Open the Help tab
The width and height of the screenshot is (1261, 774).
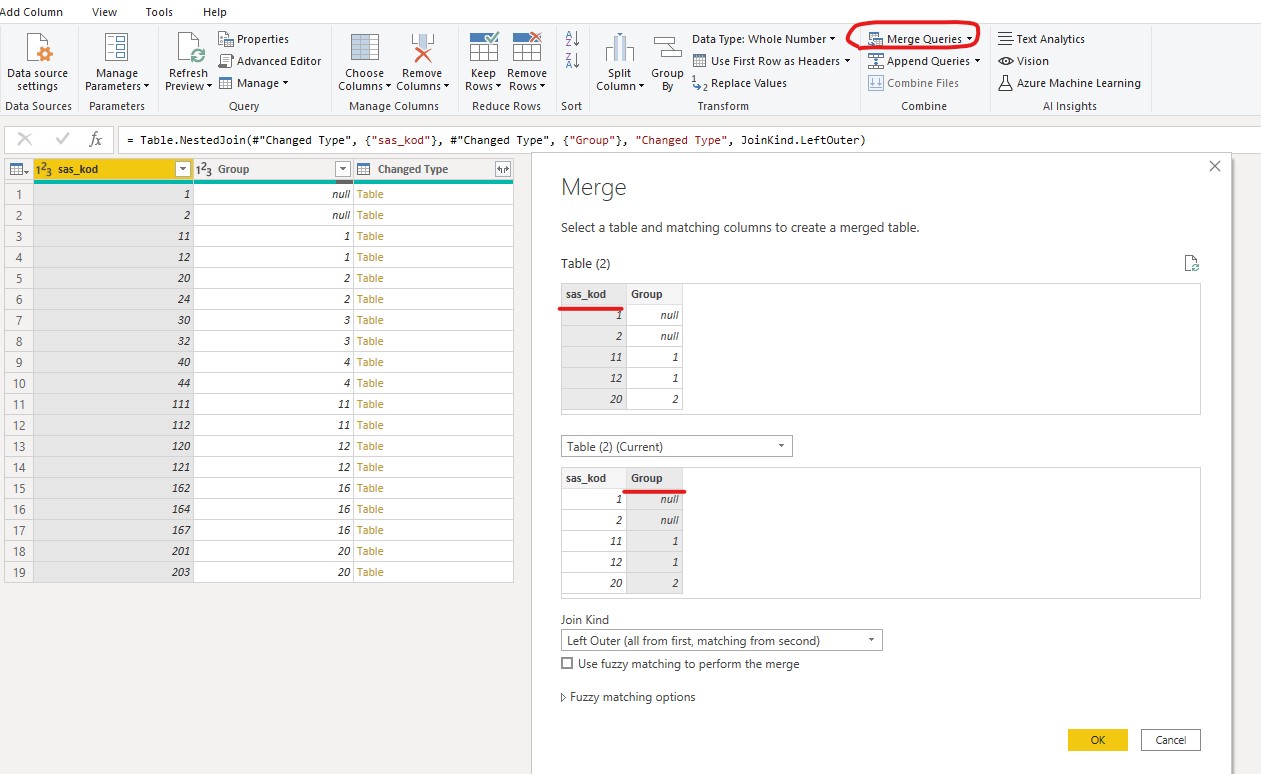[x=215, y=12]
